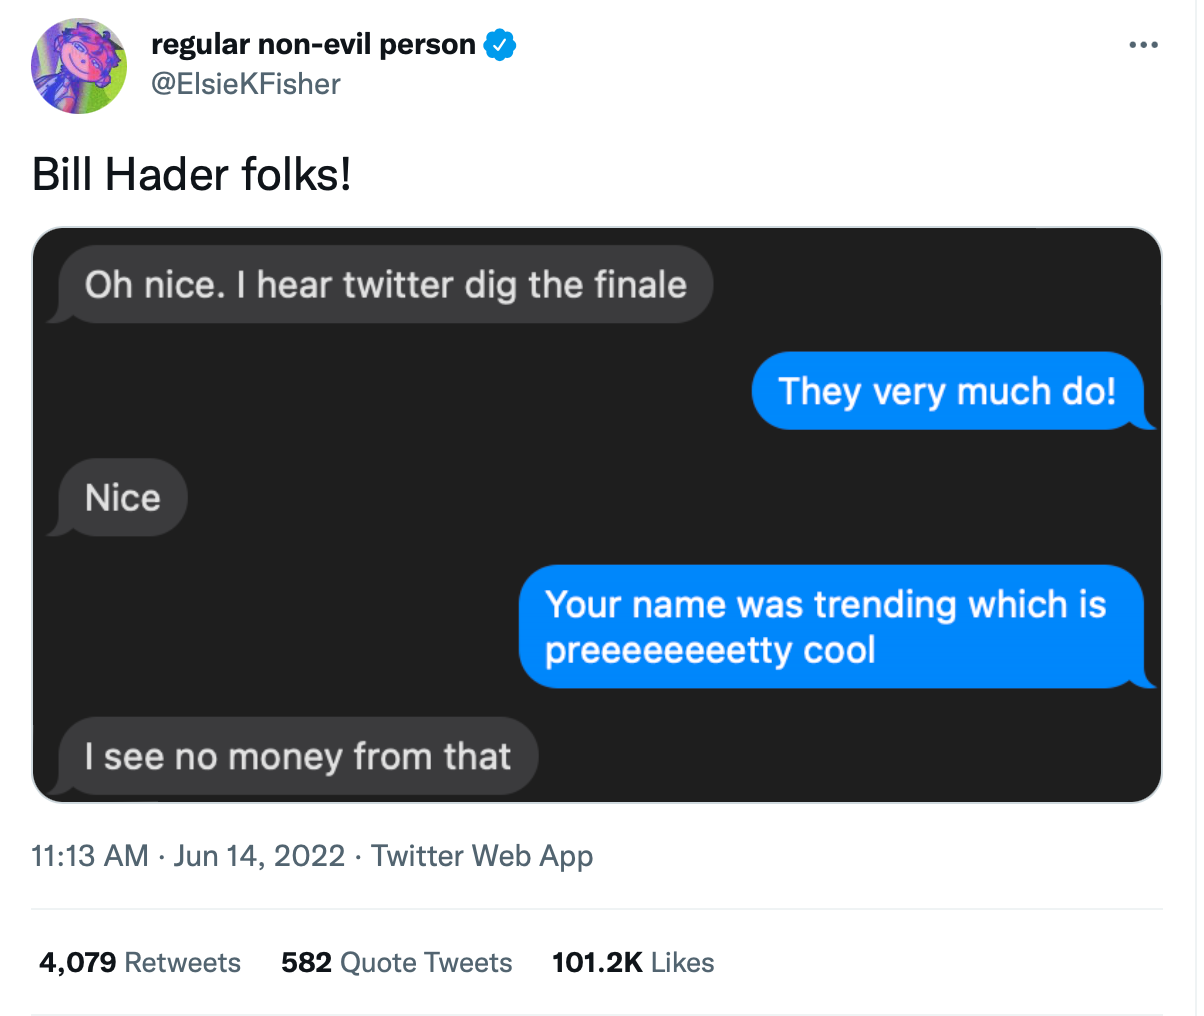The height and width of the screenshot is (1016, 1204).
Task: Visit the @ElsieKFisher handle link
Action: click(x=245, y=84)
